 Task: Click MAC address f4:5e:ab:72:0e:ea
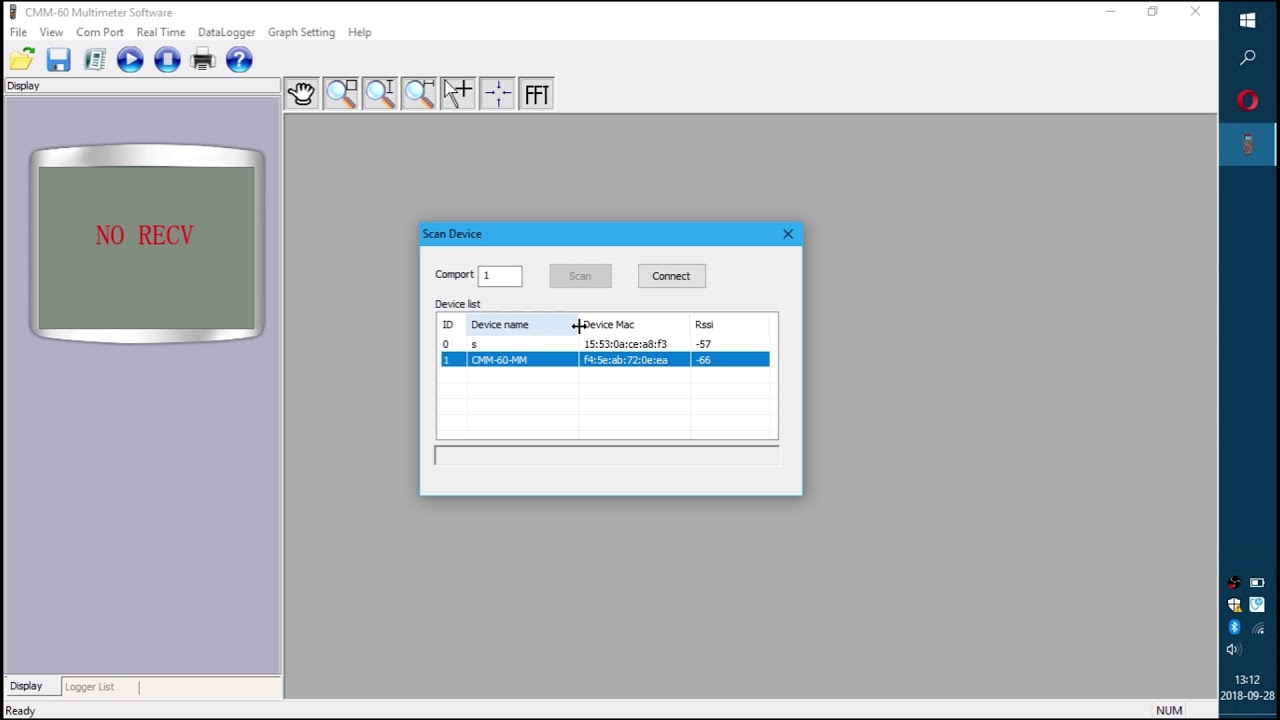tap(625, 360)
